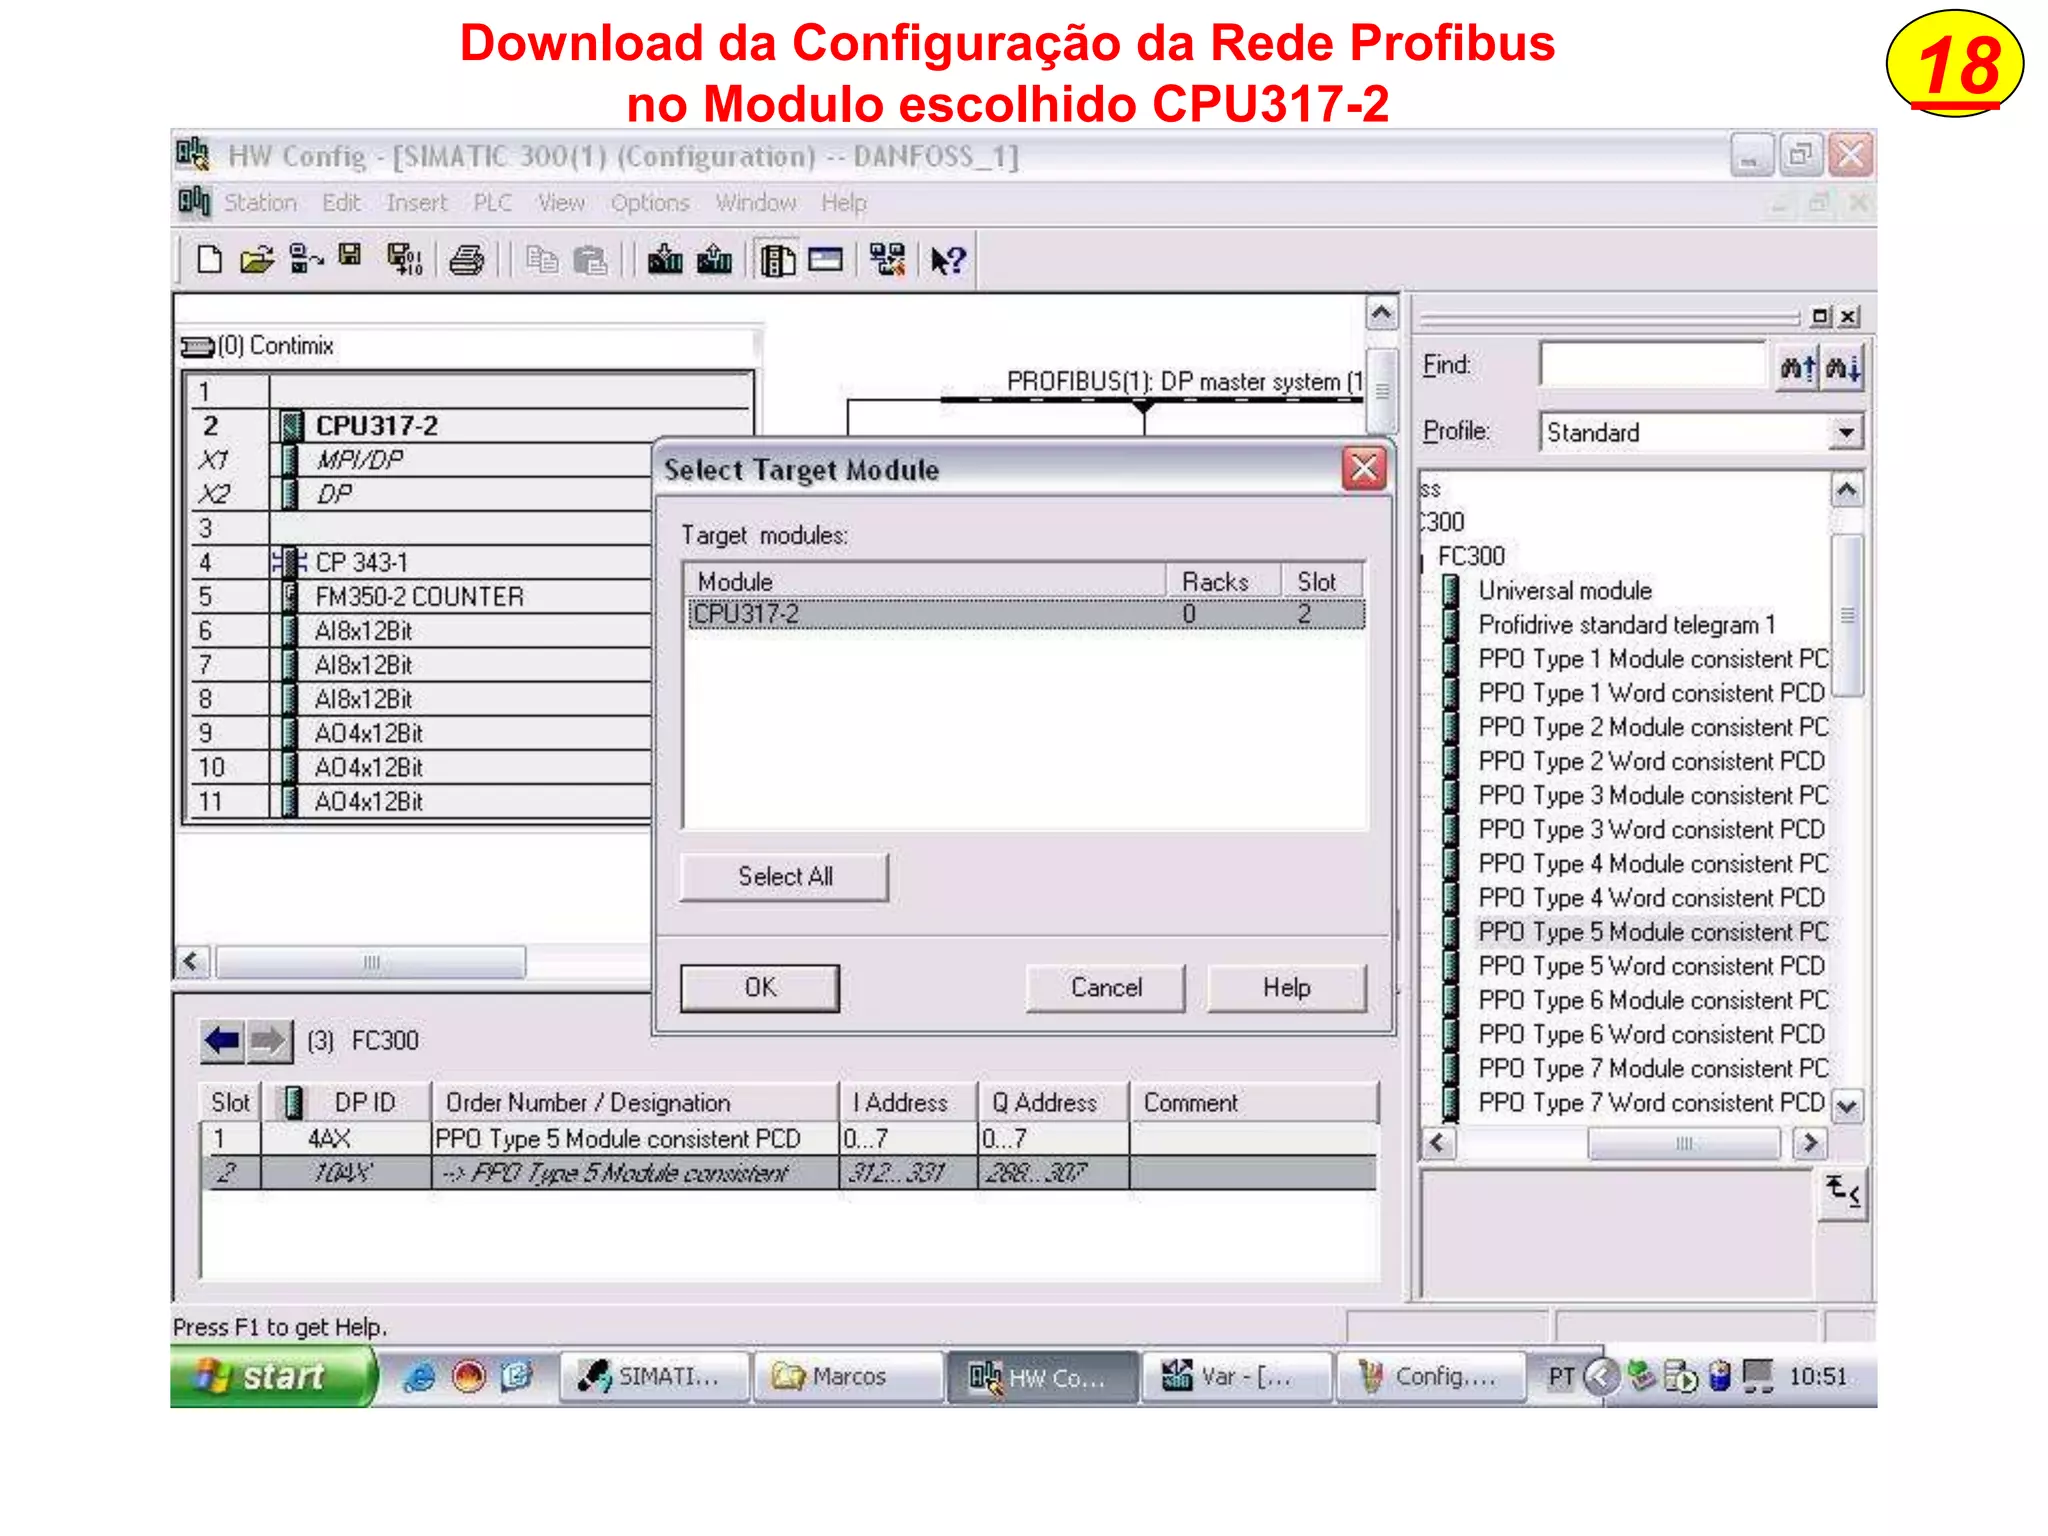Click the Q Address column header
Image resolution: width=2048 pixels, height=1536 pixels.
click(x=1052, y=1103)
